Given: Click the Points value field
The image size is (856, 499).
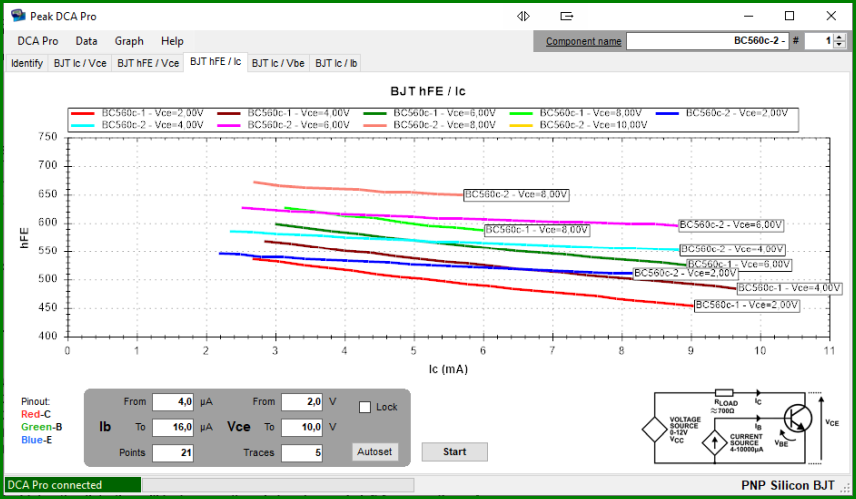Looking at the screenshot, I should pyautogui.click(x=173, y=453).
